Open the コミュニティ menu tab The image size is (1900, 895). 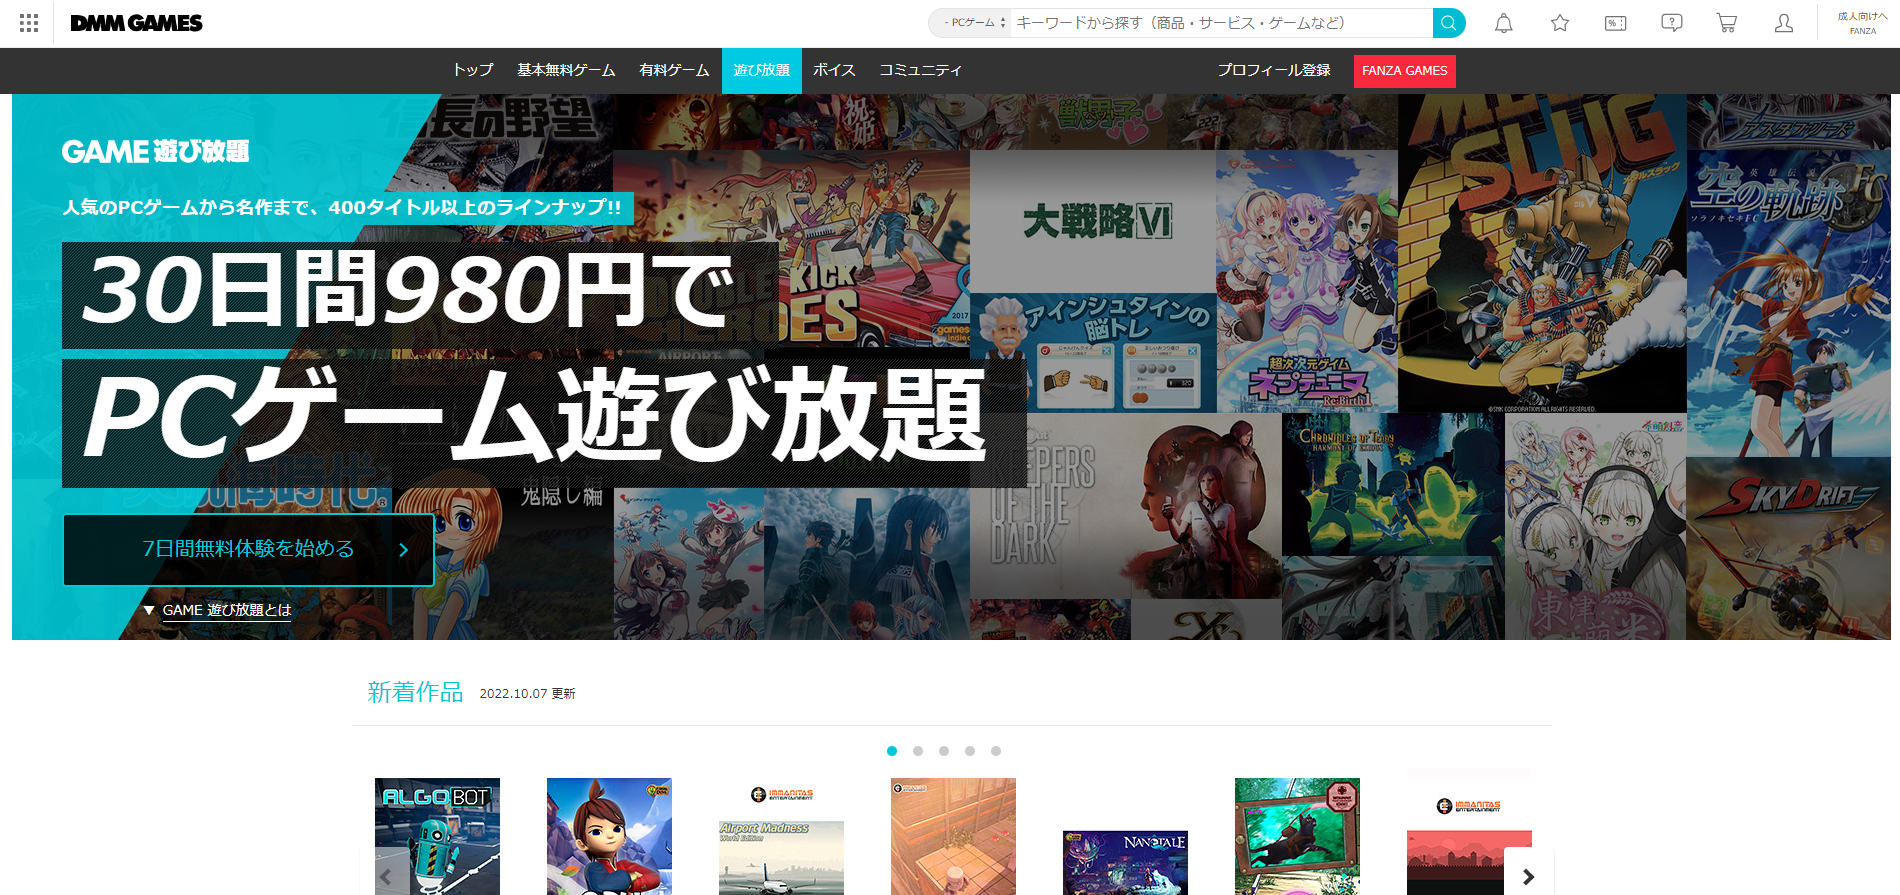920,70
